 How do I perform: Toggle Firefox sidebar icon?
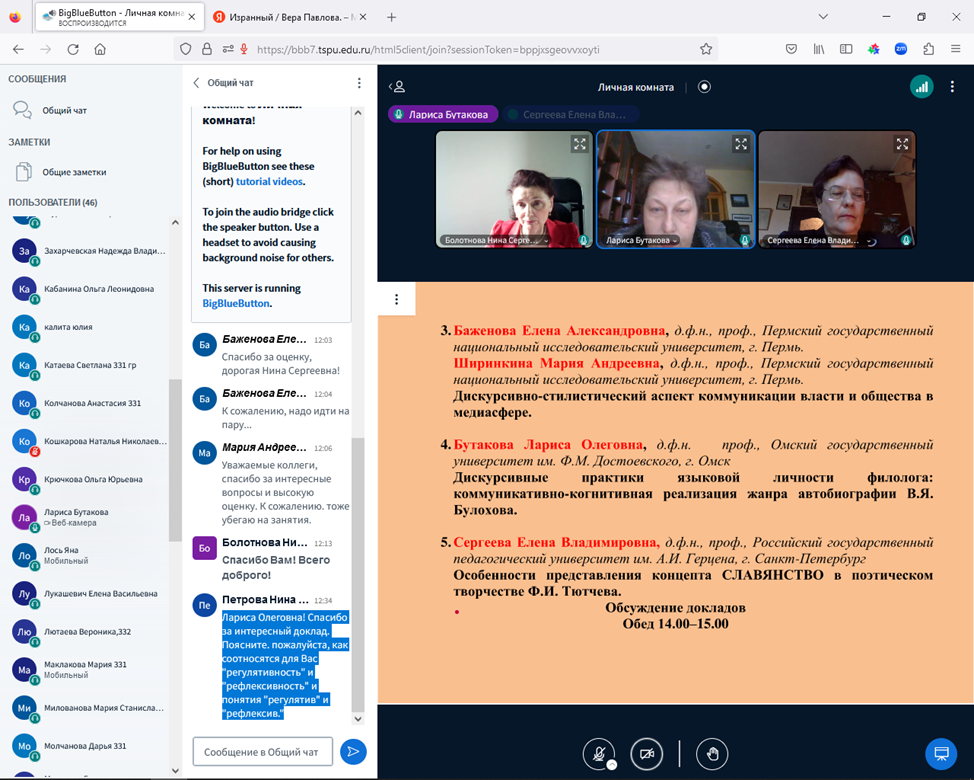tap(846, 49)
